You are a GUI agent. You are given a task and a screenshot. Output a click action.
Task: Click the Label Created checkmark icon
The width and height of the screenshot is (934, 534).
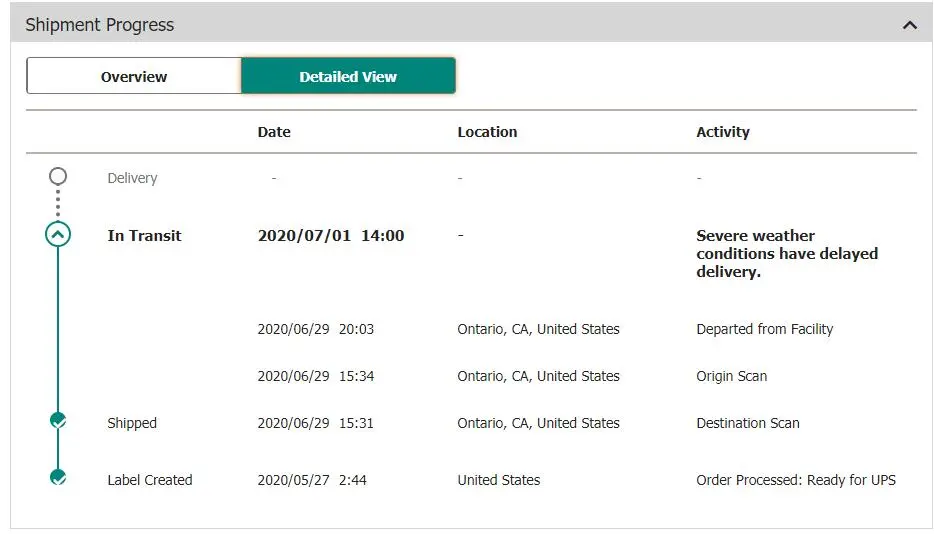click(x=58, y=478)
